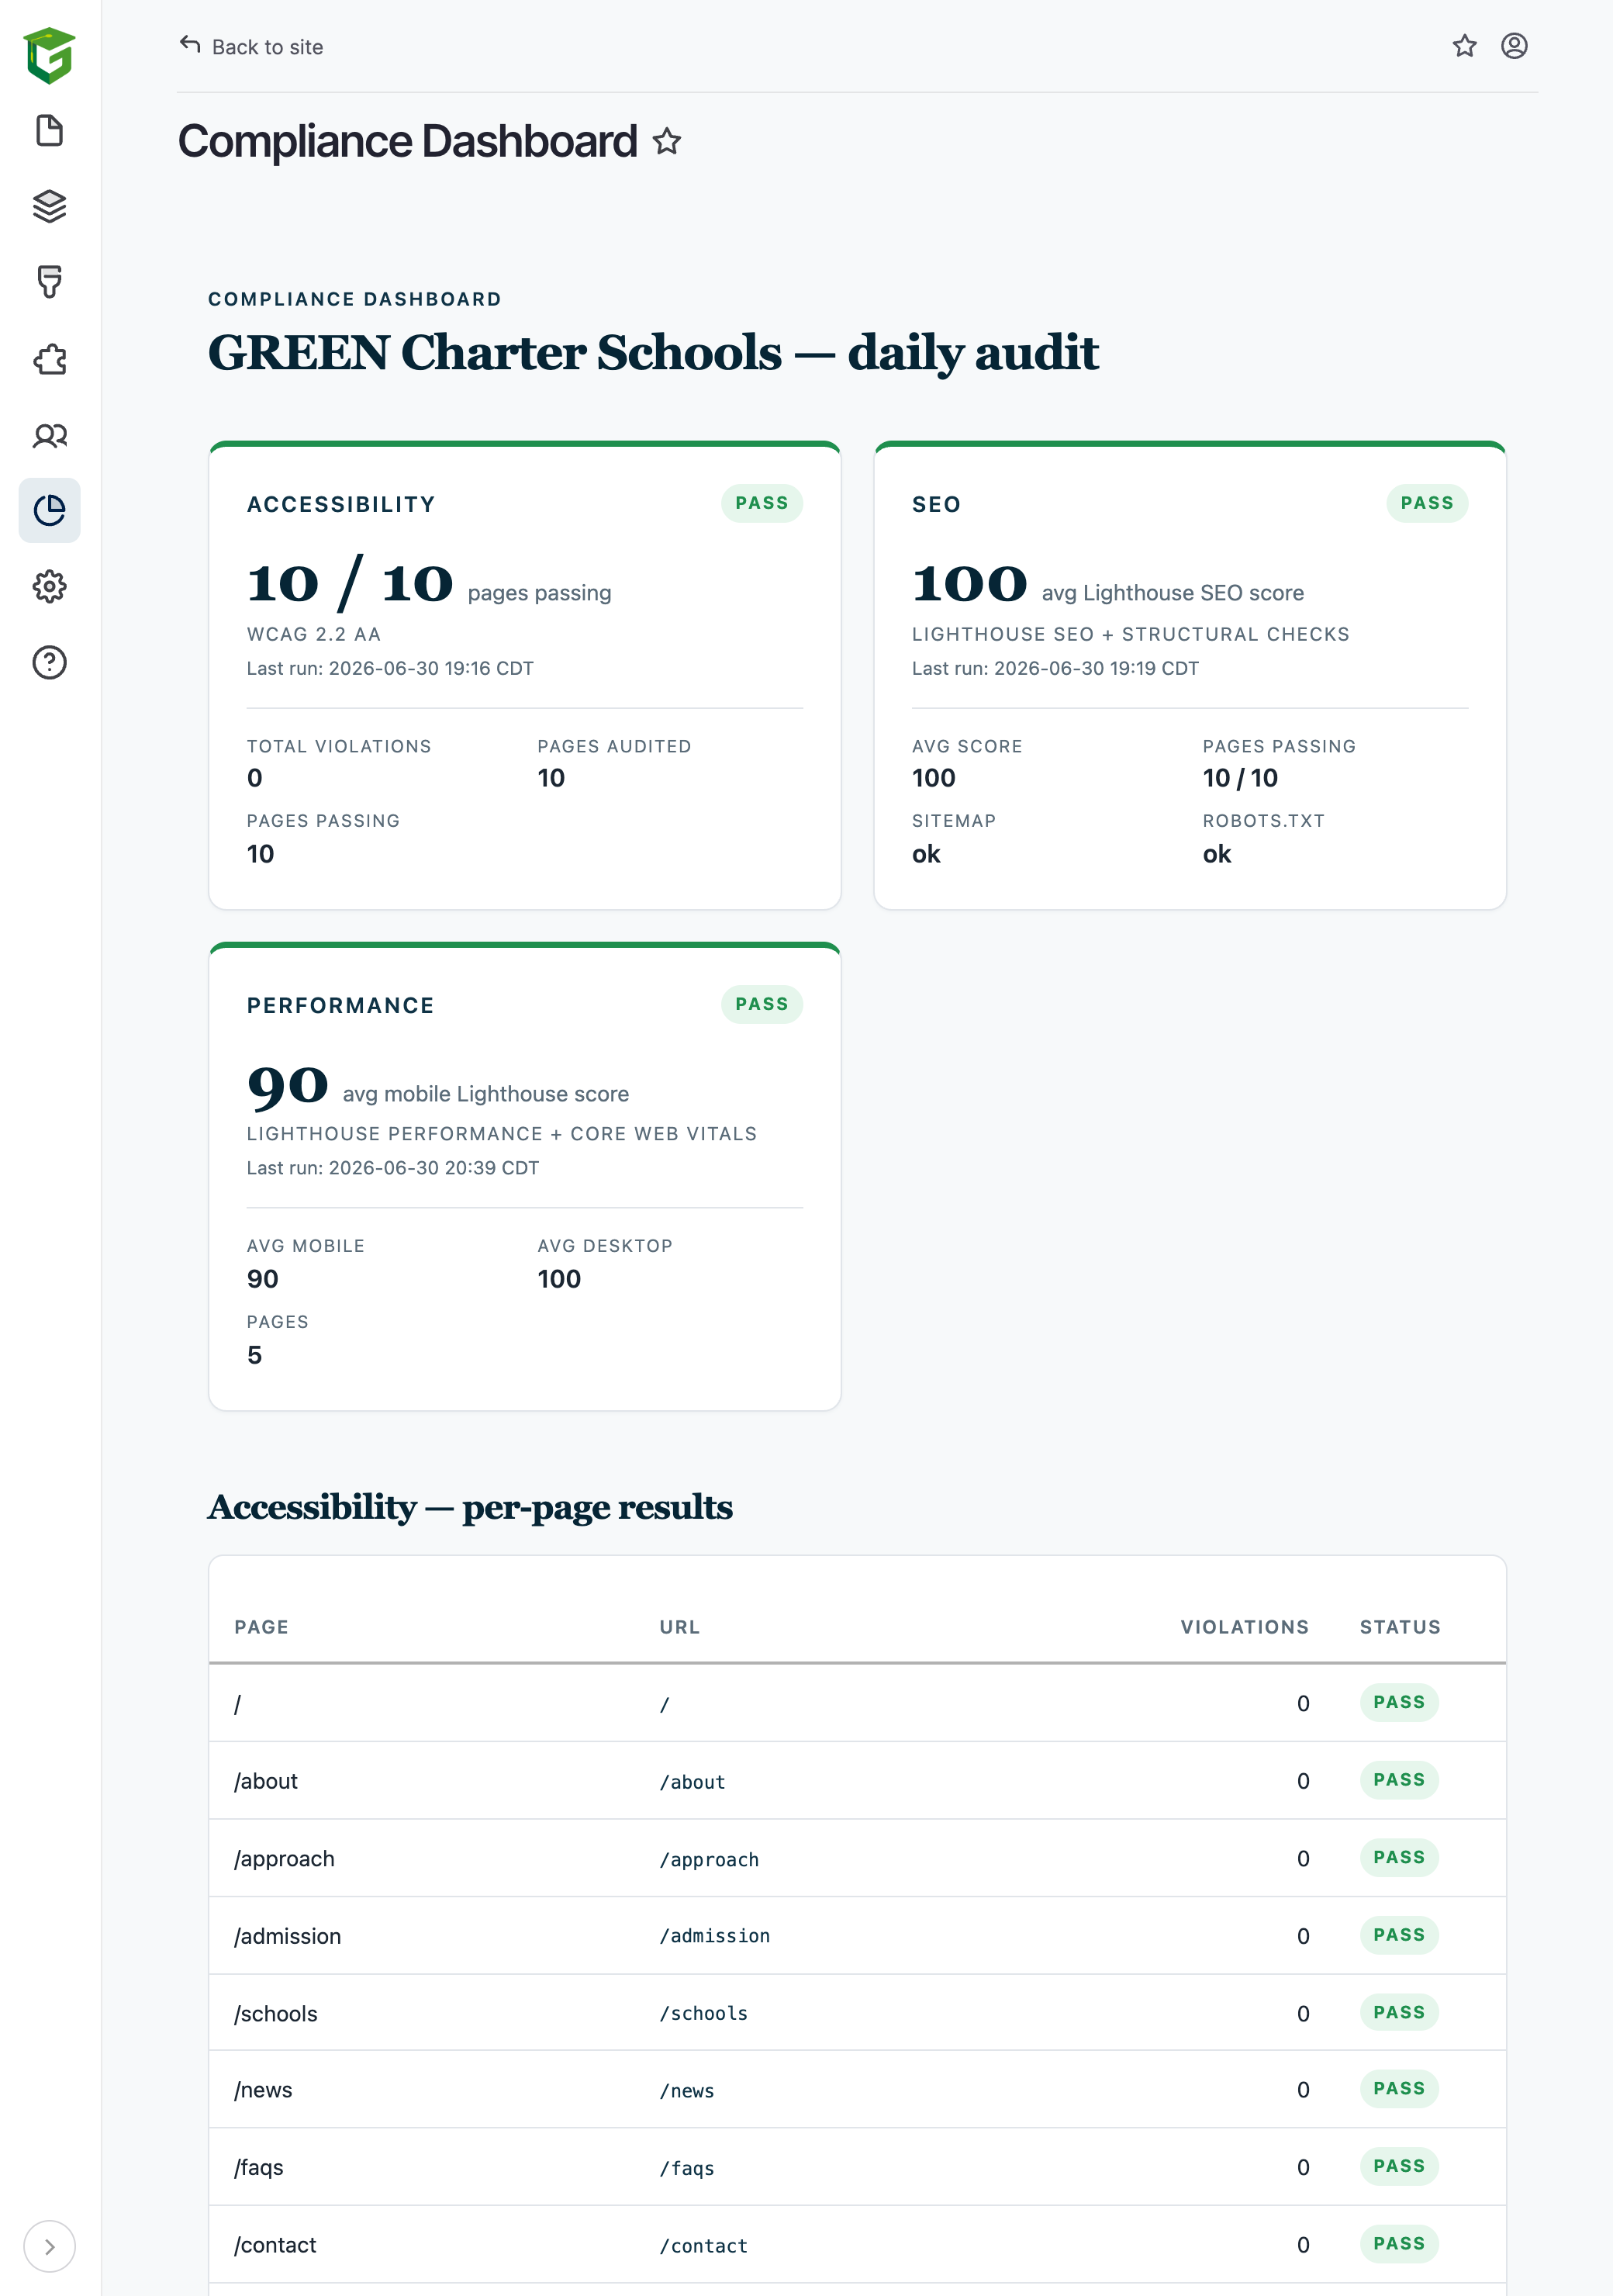The height and width of the screenshot is (2296, 1613).
Task: Click the /about page cell
Action: click(x=266, y=1781)
